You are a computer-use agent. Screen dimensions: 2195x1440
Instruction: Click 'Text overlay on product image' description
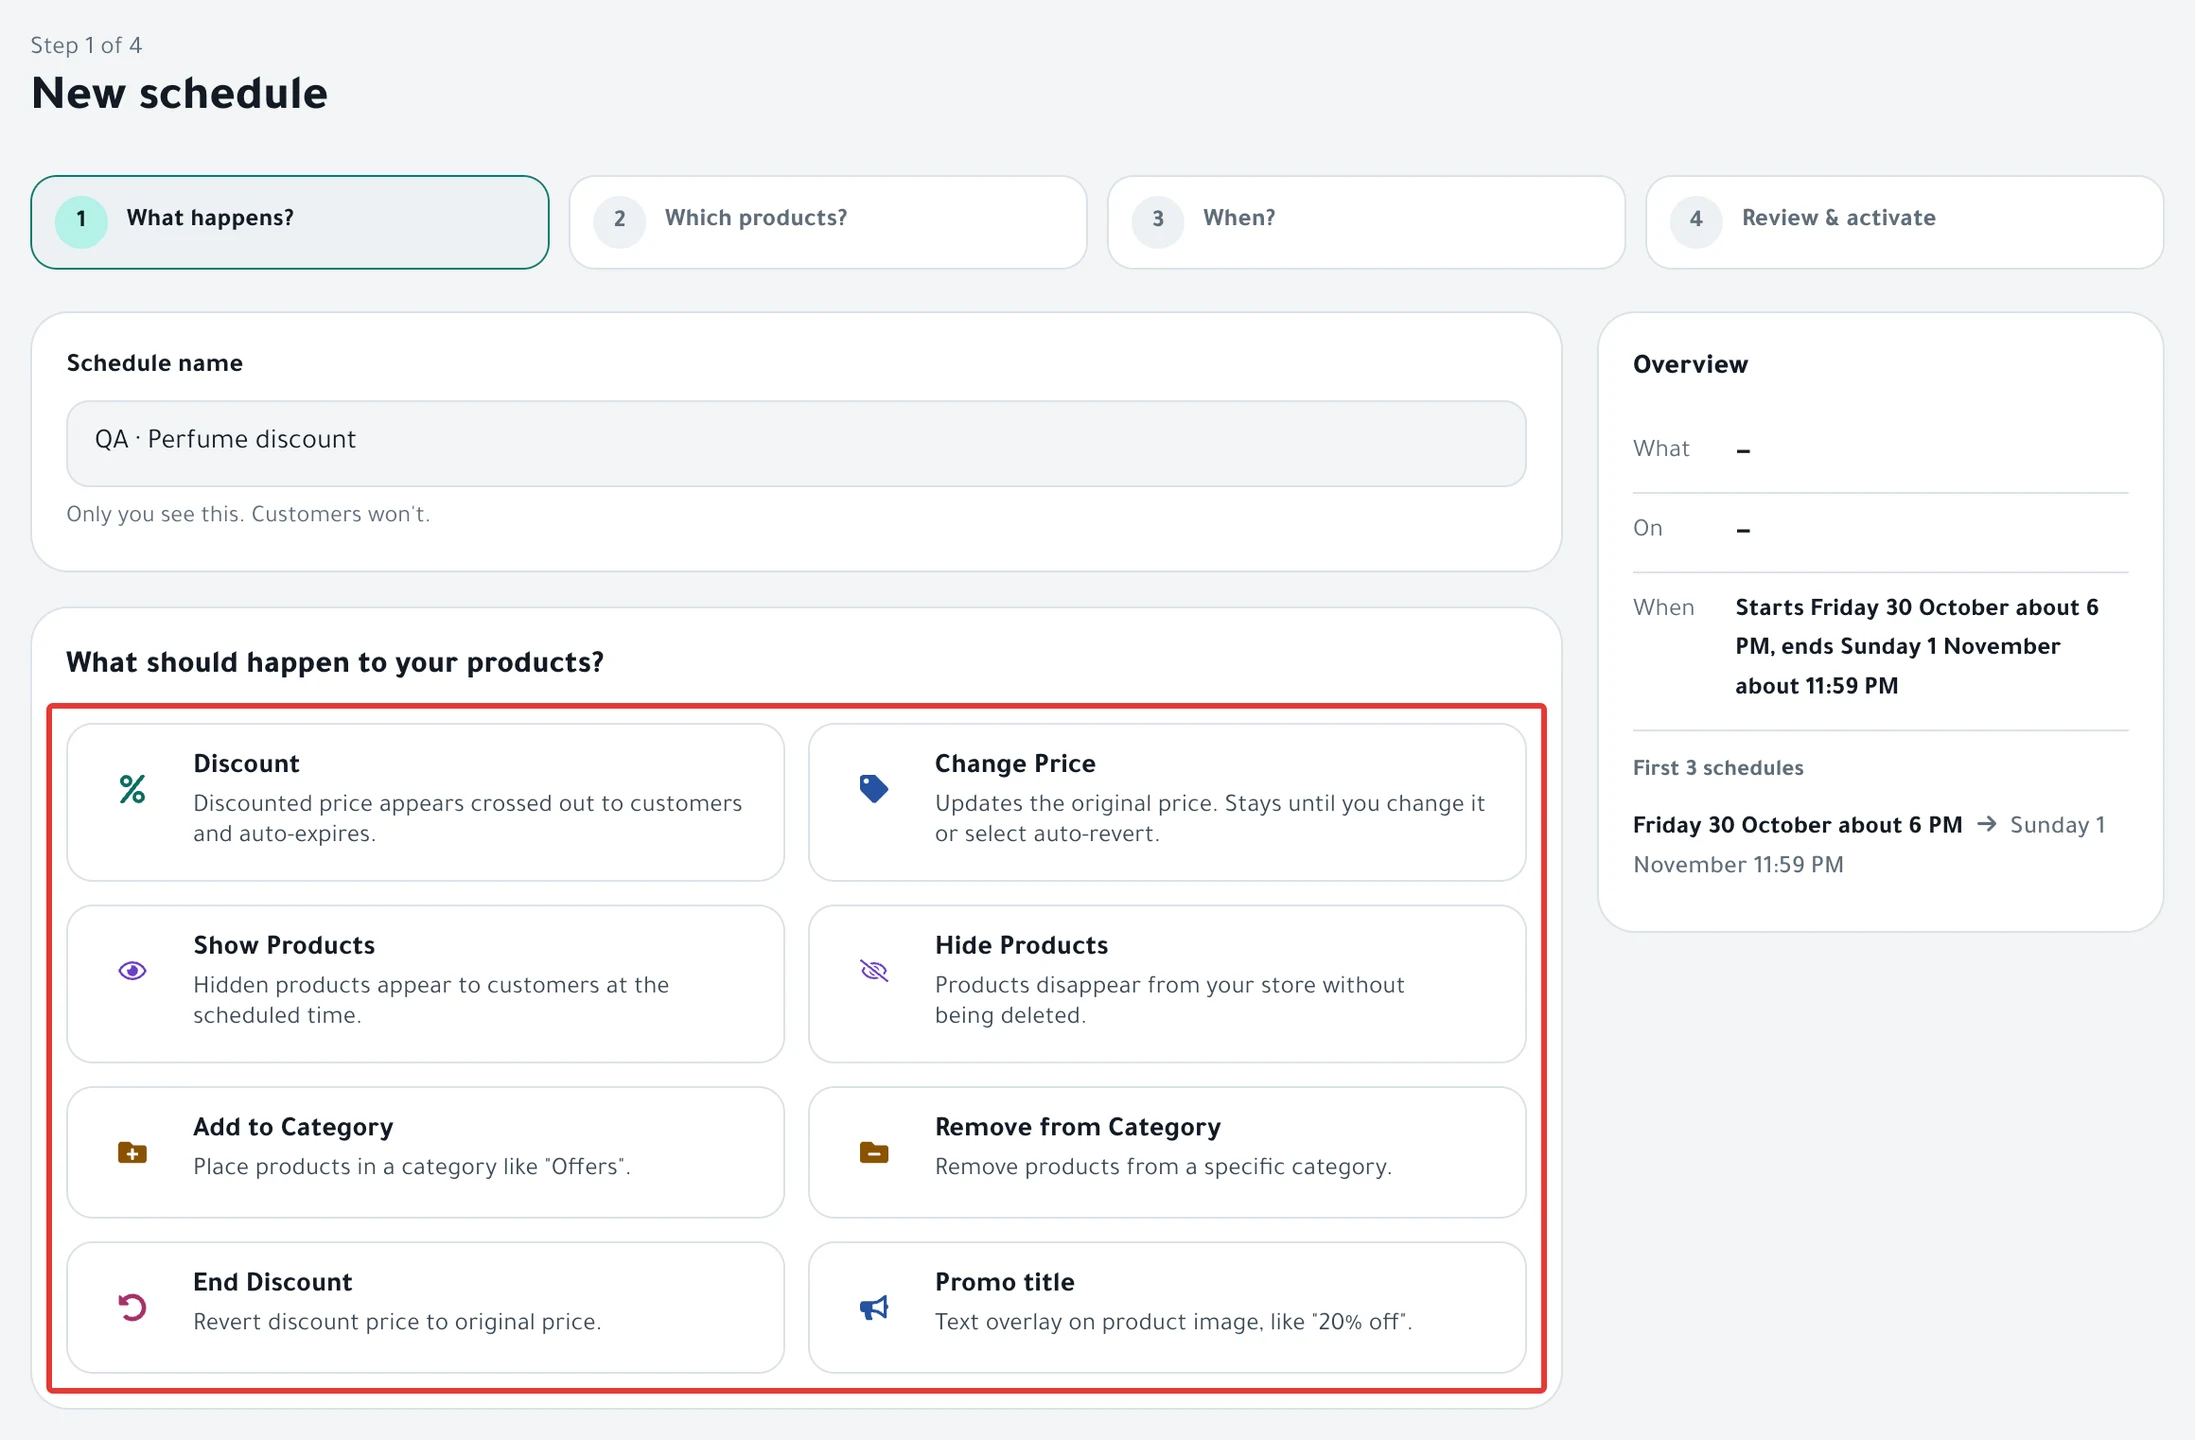click(1173, 1322)
